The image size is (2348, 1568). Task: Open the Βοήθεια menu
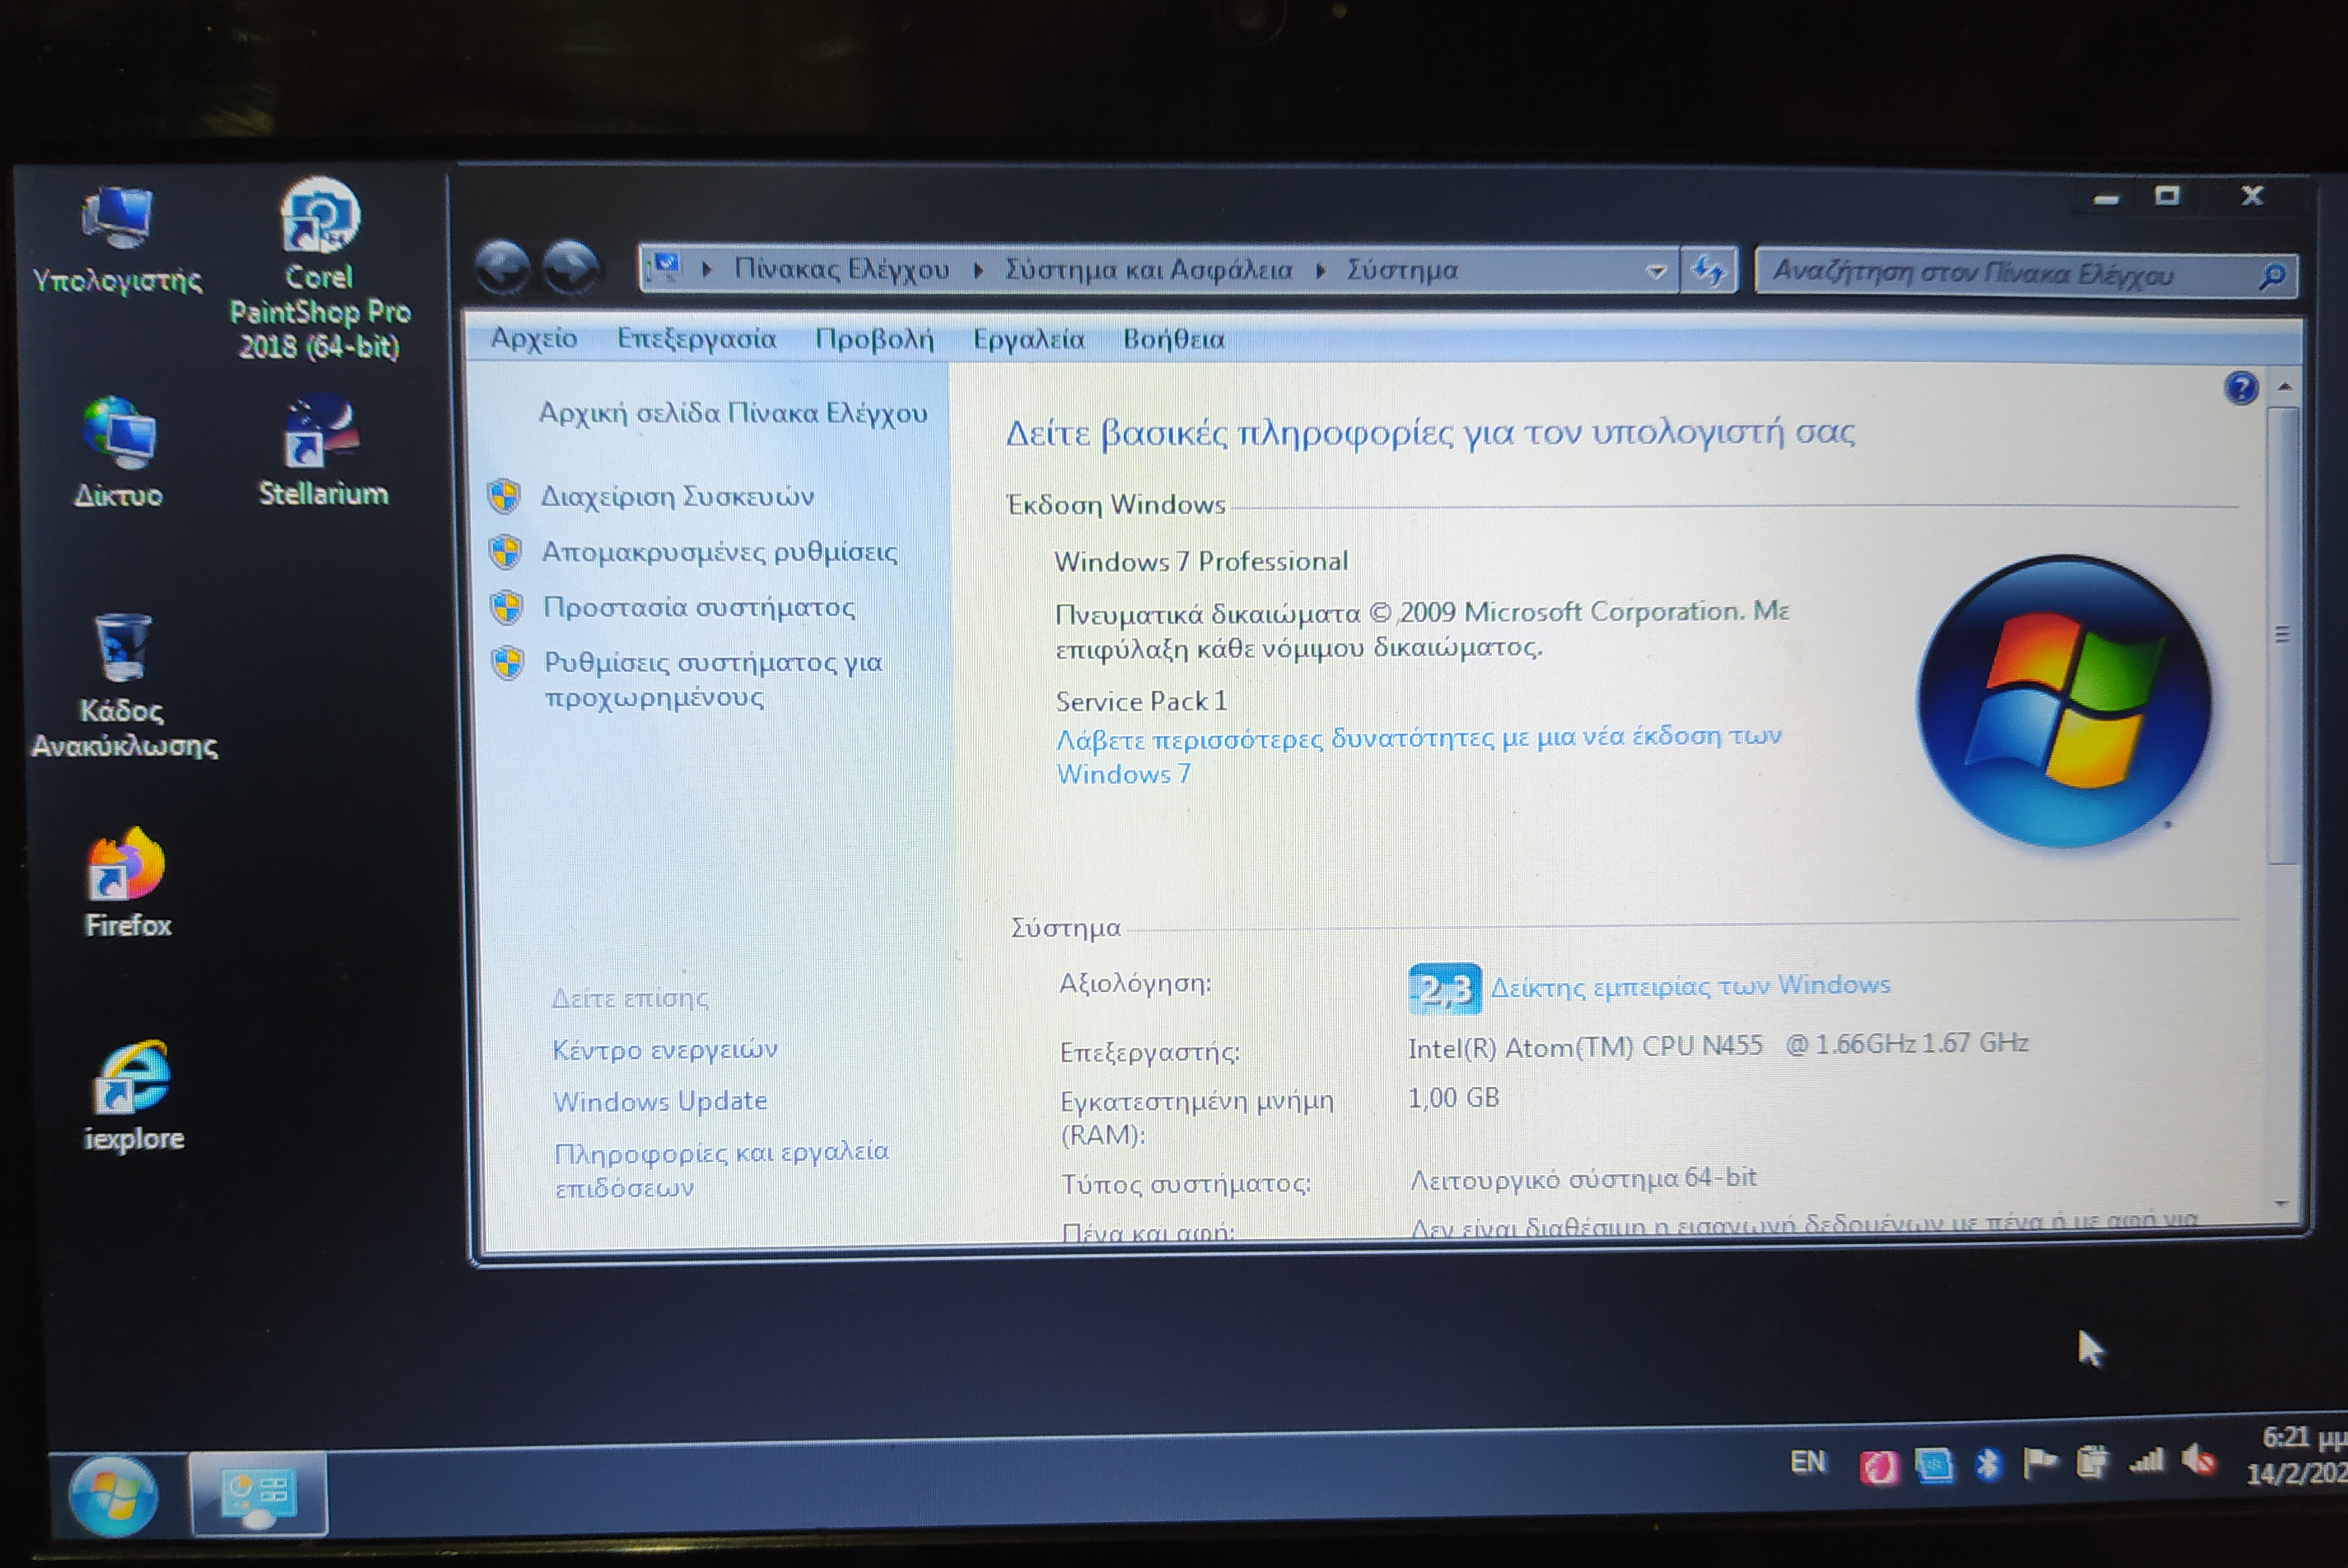click(1174, 340)
